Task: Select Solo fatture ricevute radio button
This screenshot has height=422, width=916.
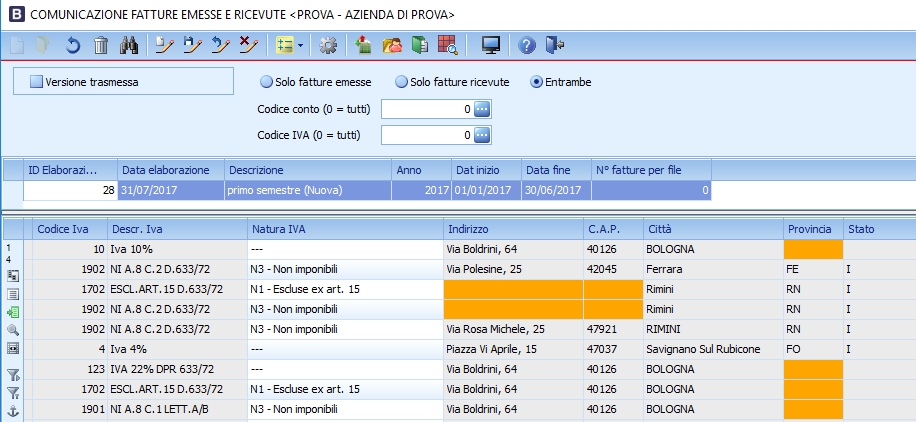Action: [401, 82]
